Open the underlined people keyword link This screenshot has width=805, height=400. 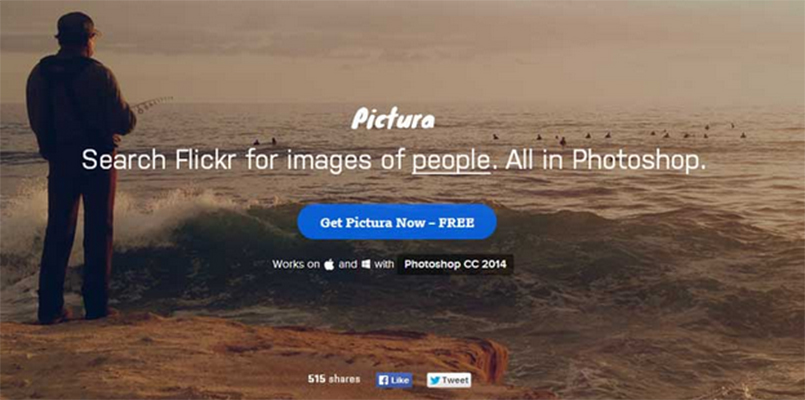click(x=451, y=161)
